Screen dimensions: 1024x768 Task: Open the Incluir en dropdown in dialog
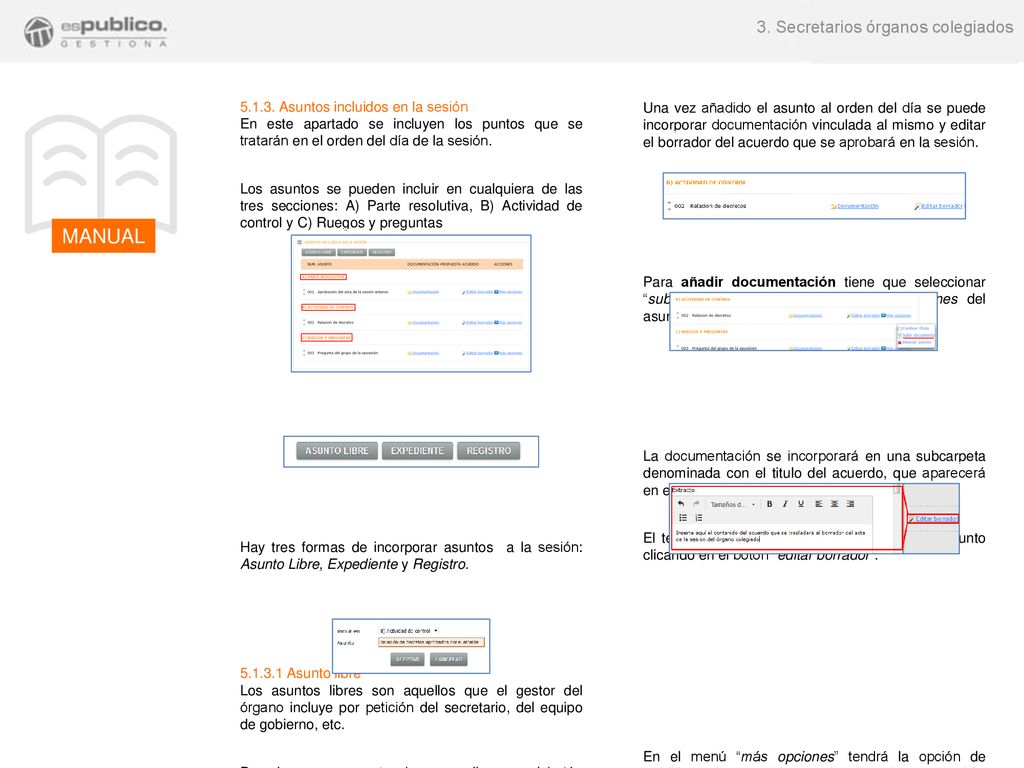click(x=409, y=631)
